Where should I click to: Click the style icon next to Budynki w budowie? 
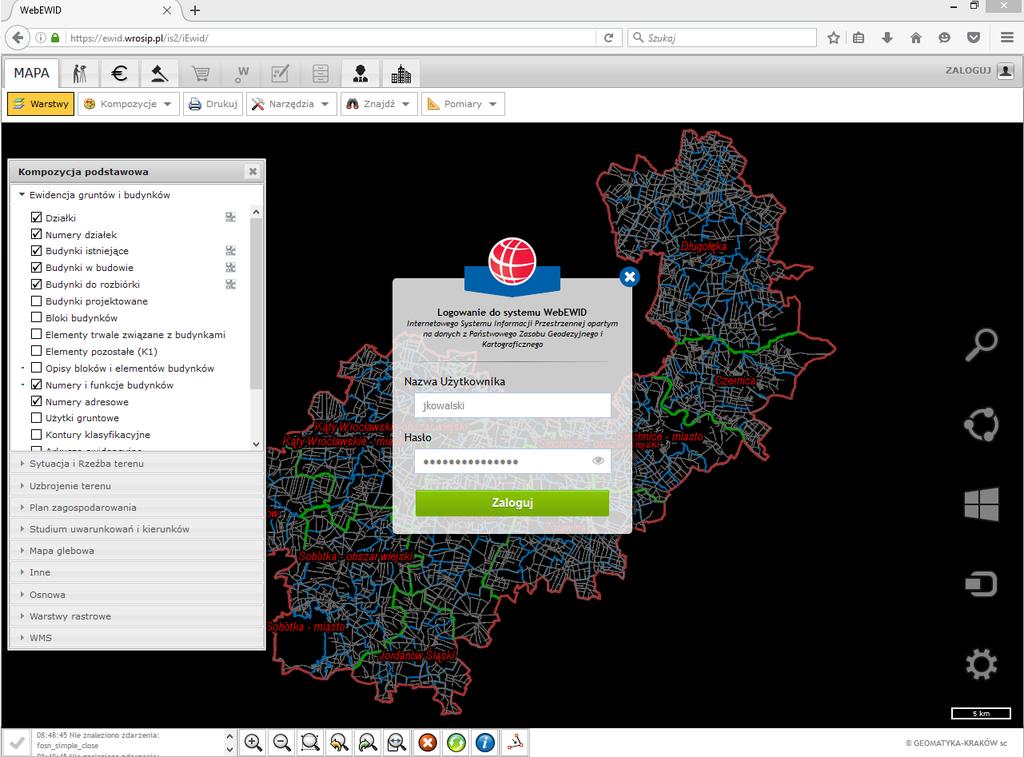click(x=231, y=268)
